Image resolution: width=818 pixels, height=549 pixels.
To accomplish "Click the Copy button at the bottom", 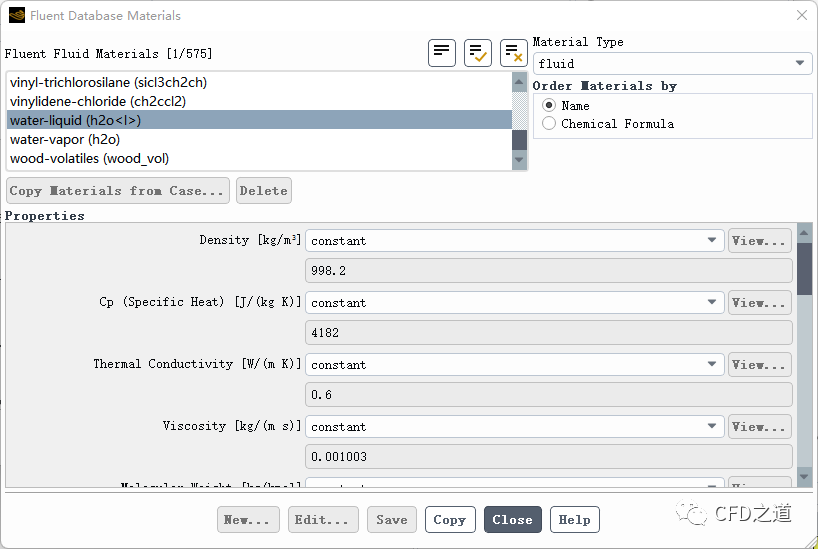I will 450,520.
